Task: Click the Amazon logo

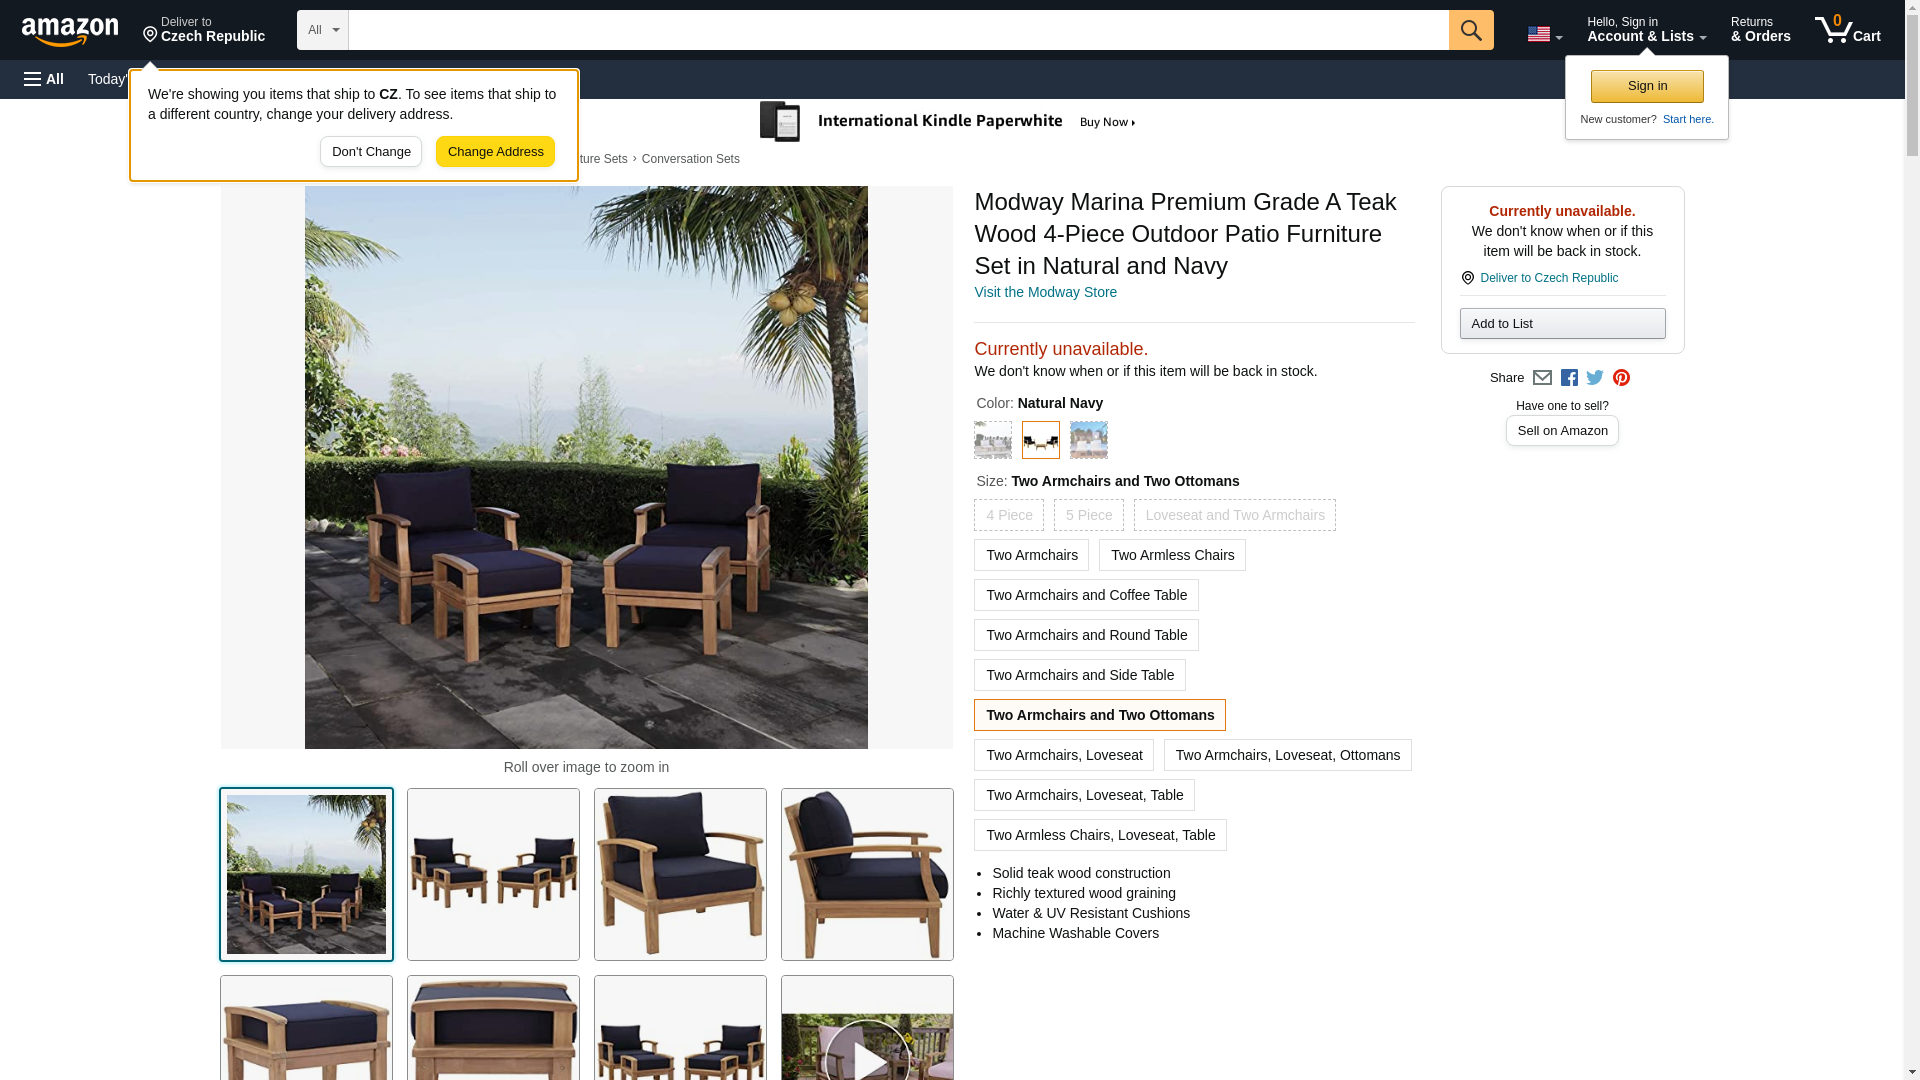Action: (70, 31)
